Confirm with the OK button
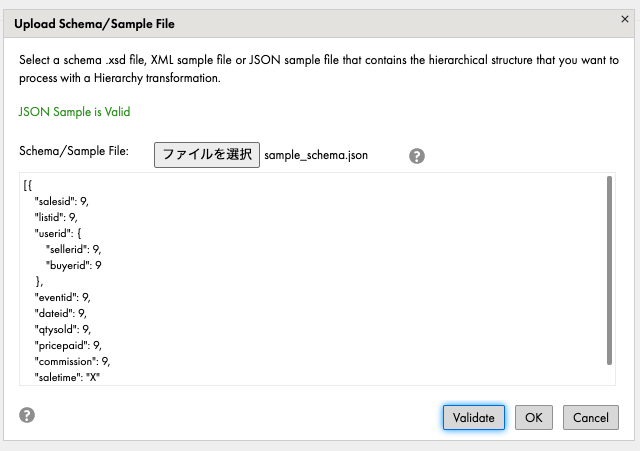Image resolution: width=640 pixels, height=451 pixels. pos(533,418)
